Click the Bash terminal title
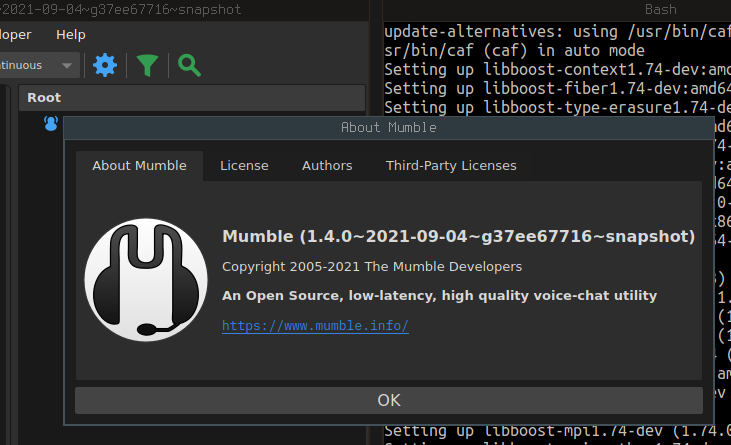Image resolution: width=731 pixels, height=445 pixels. 661,9
